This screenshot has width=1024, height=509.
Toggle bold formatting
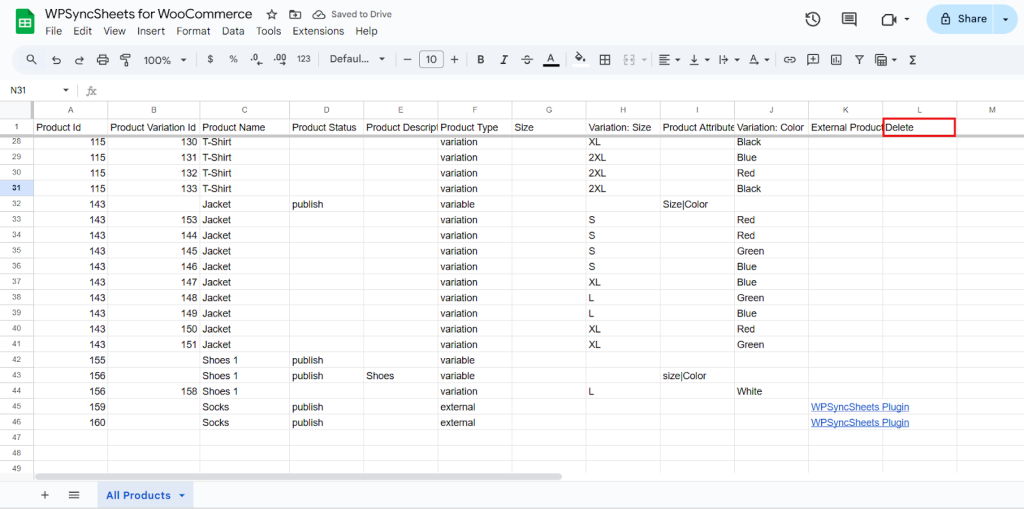pyautogui.click(x=481, y=59)
